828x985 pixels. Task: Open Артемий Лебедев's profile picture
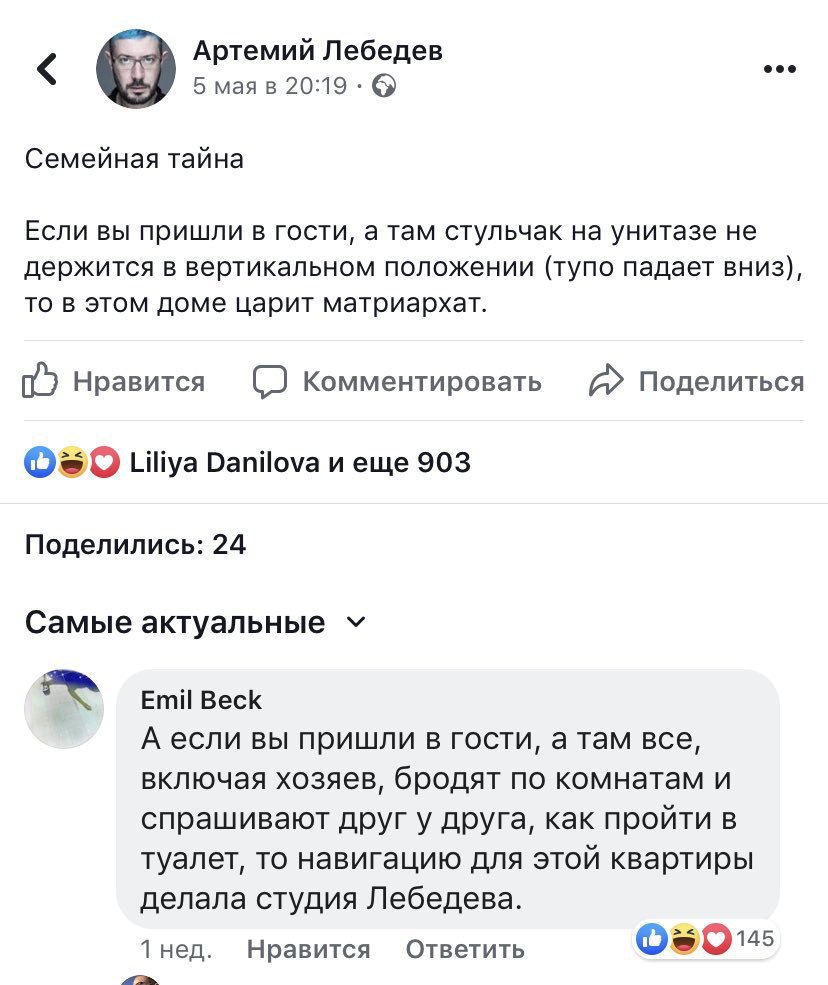coord(135,68)
